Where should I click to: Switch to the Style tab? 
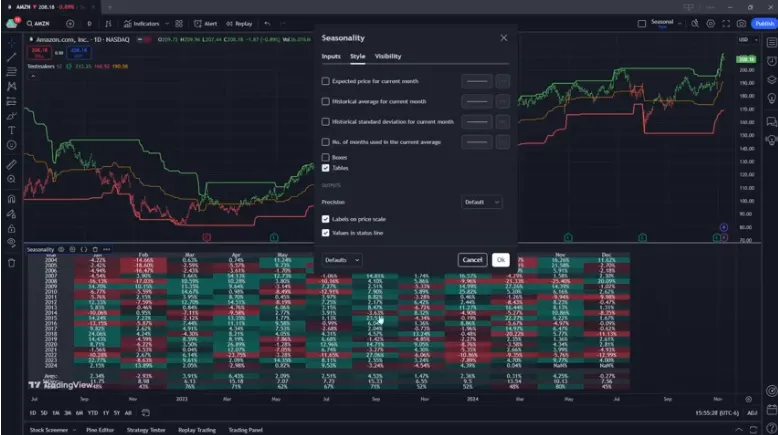click(x=358, y=56)
